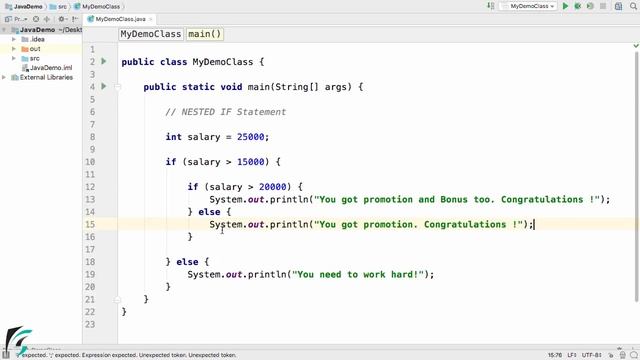Click the "Bonus too" println statement on line 13
Image resolution: width=640 pixels, height=360 pixels.
click(x=409, y=199)
